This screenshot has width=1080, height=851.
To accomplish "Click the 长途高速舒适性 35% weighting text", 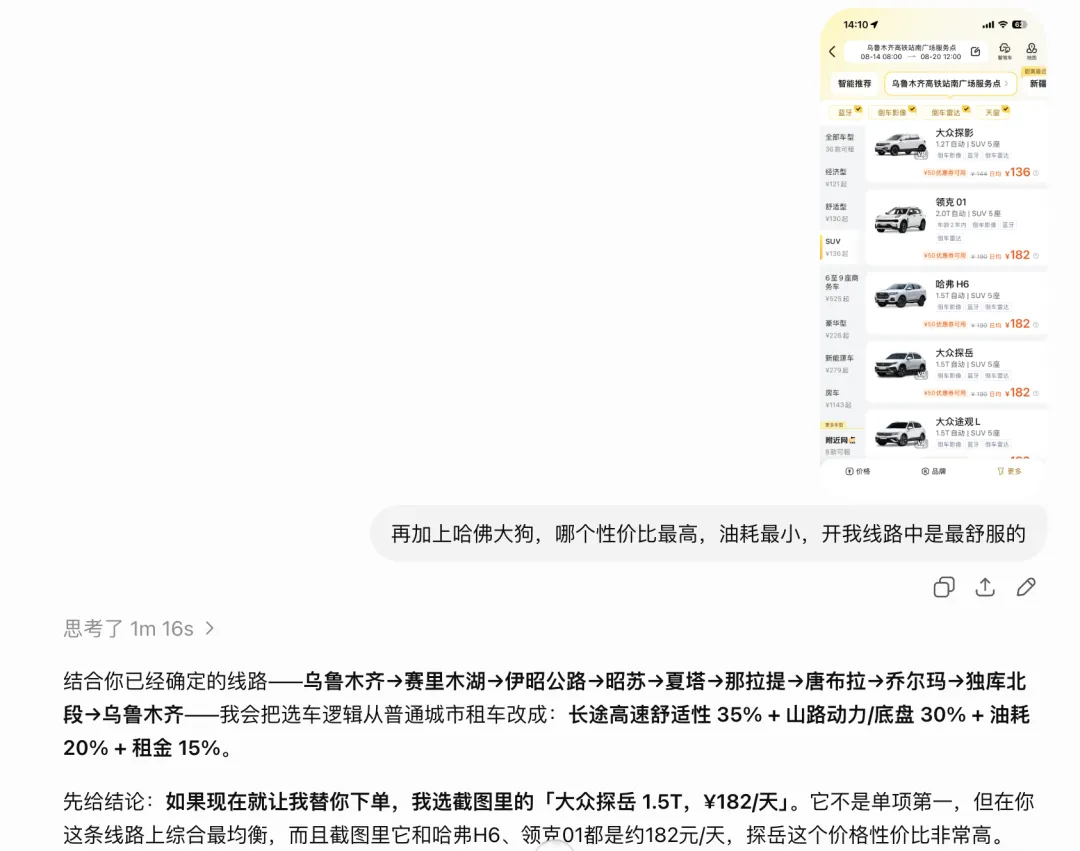I will (x=665, y=715).
